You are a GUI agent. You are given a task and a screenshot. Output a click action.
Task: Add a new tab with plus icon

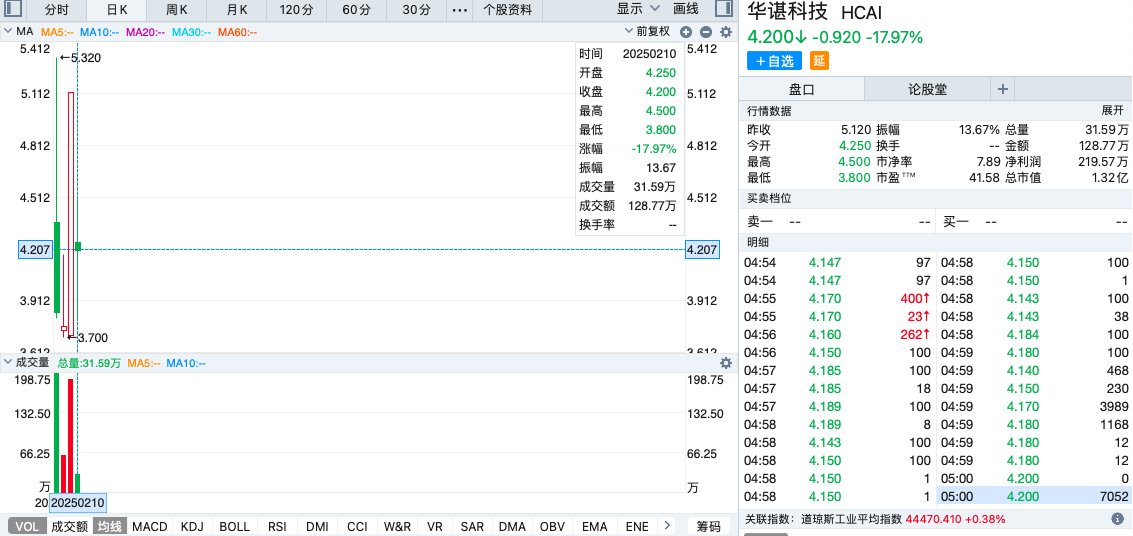click(1002, 89)
